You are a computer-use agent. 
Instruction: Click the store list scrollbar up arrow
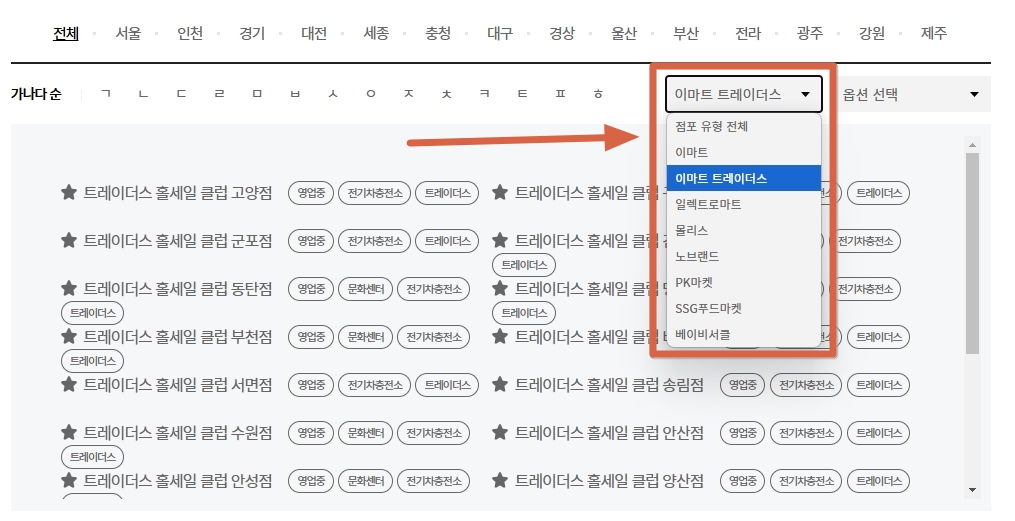[972, 144]
